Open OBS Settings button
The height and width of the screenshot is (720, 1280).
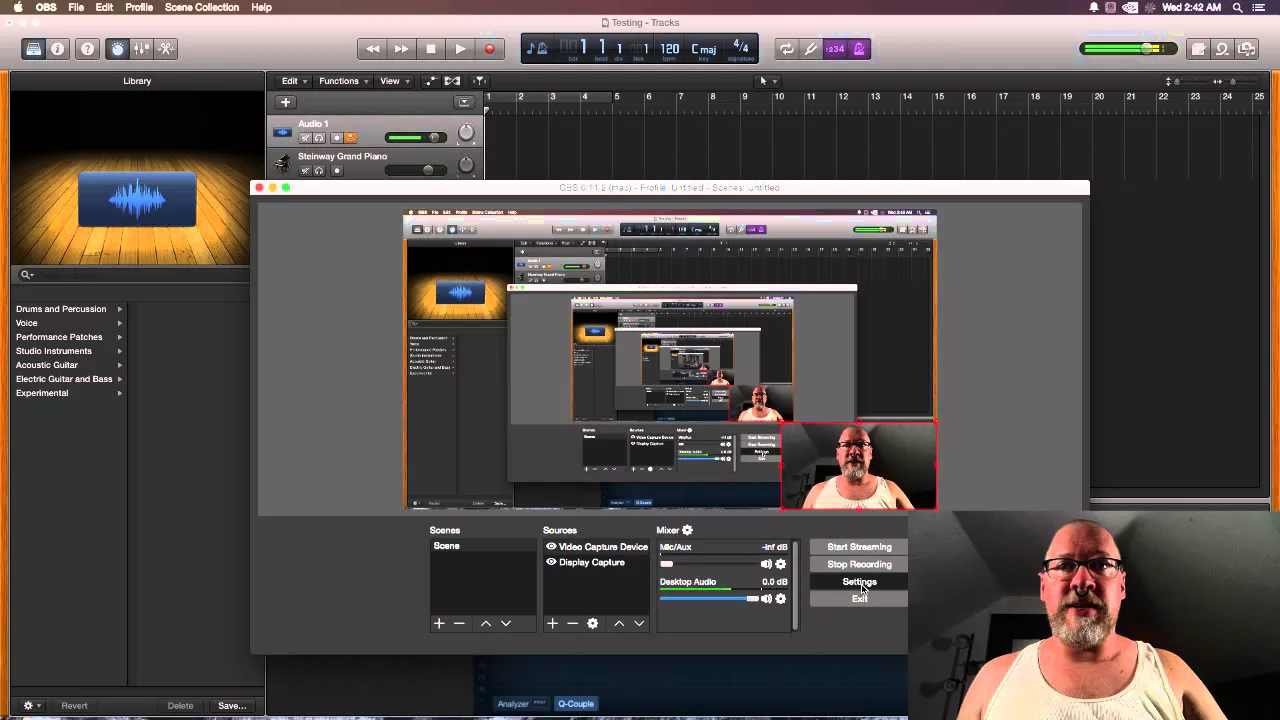pyautogui.click(x=859, y=581)
